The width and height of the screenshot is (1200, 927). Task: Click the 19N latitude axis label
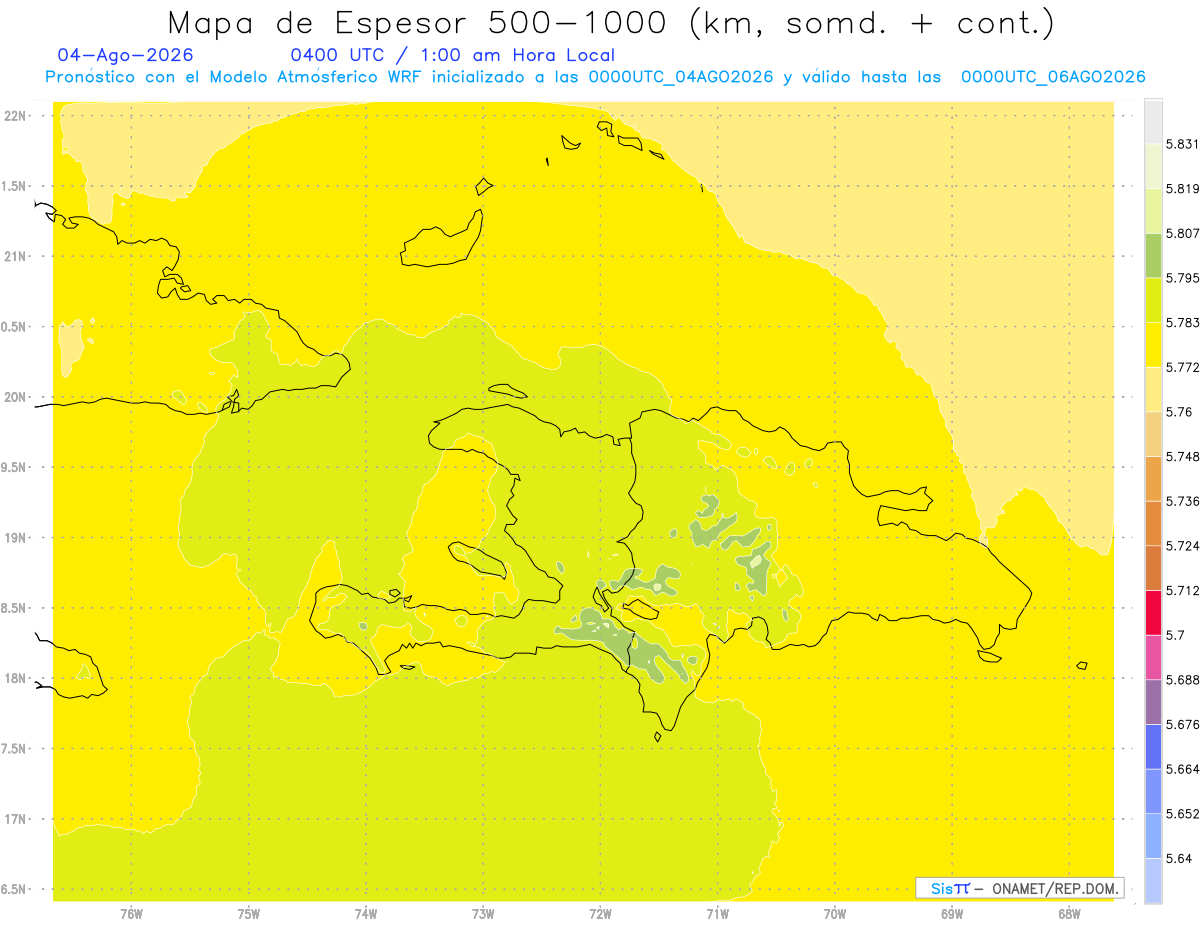[x=15, y=538]
